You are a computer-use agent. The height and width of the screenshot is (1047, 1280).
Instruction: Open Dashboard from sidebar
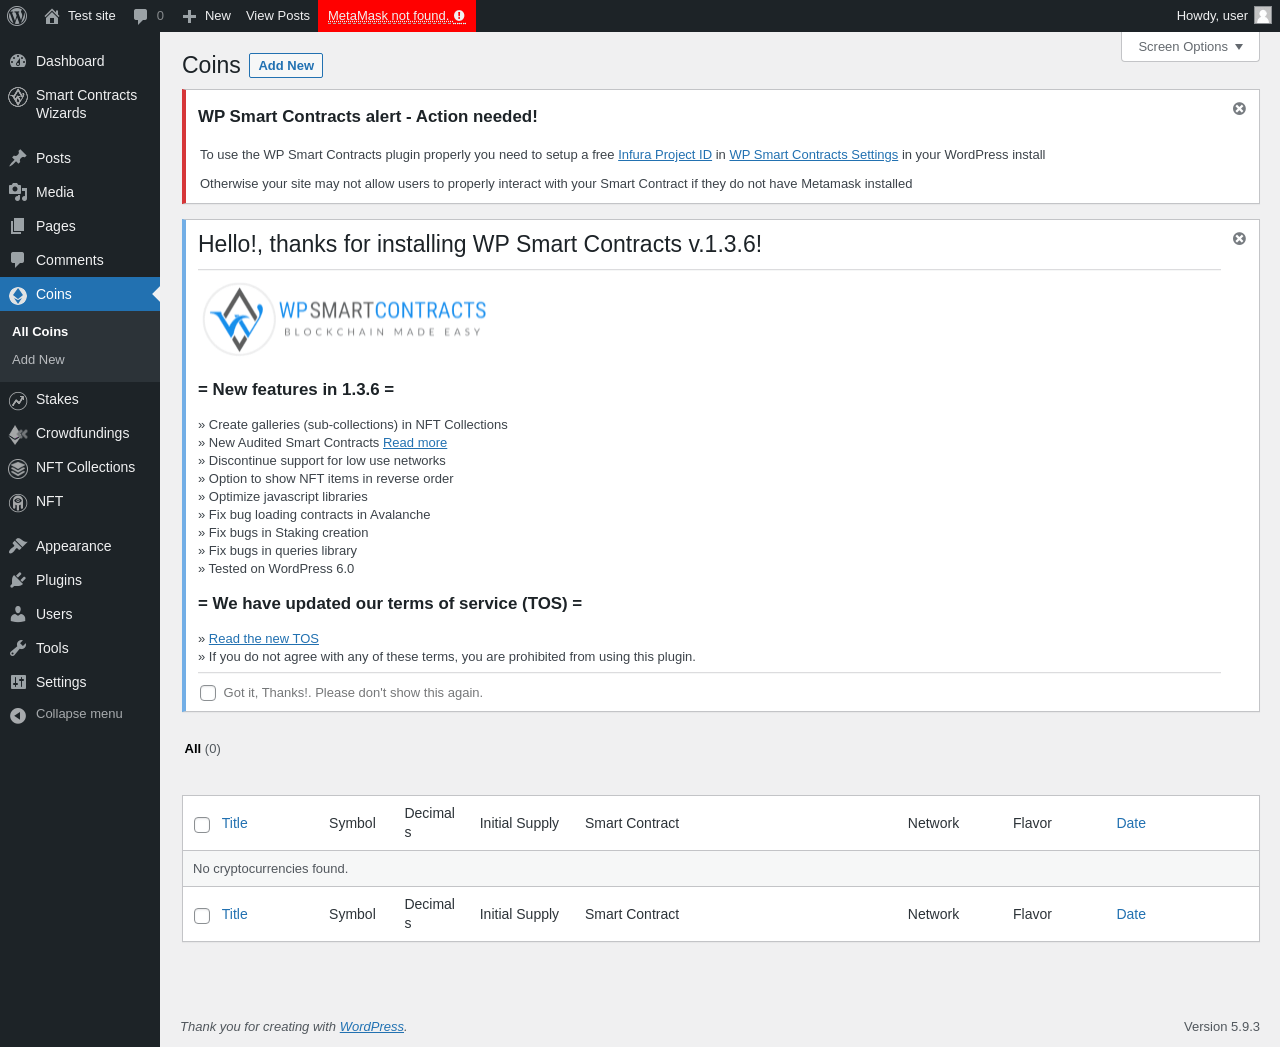pos(80,61)
